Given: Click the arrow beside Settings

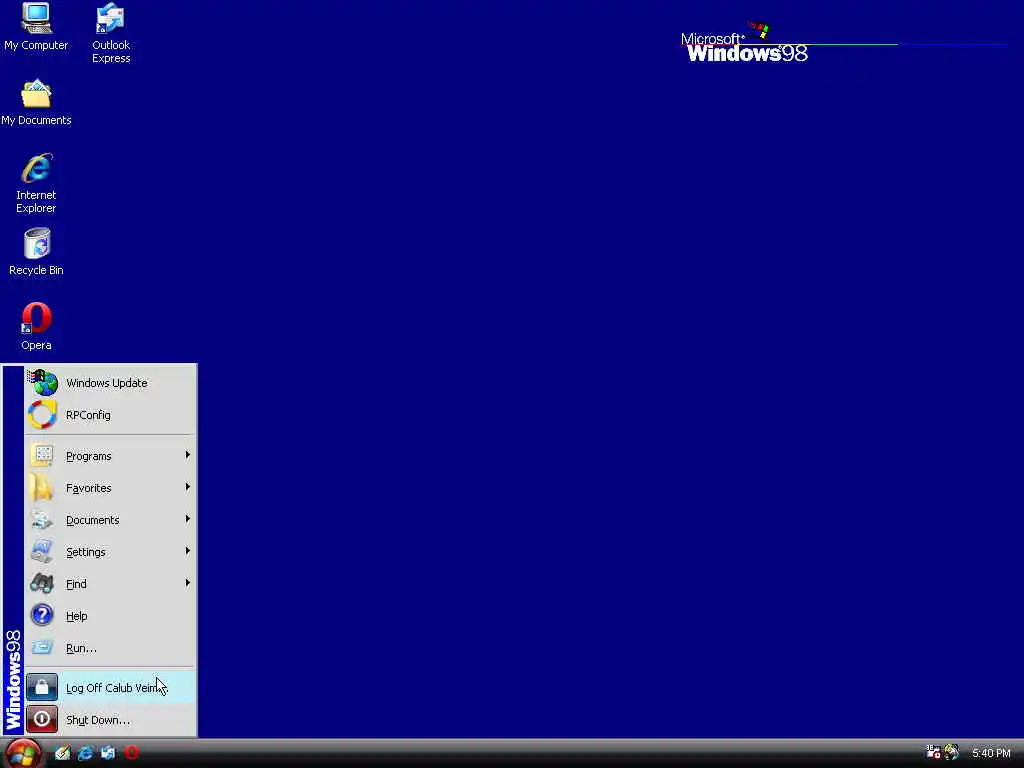Looking at the screenshot, I should 187,551.
